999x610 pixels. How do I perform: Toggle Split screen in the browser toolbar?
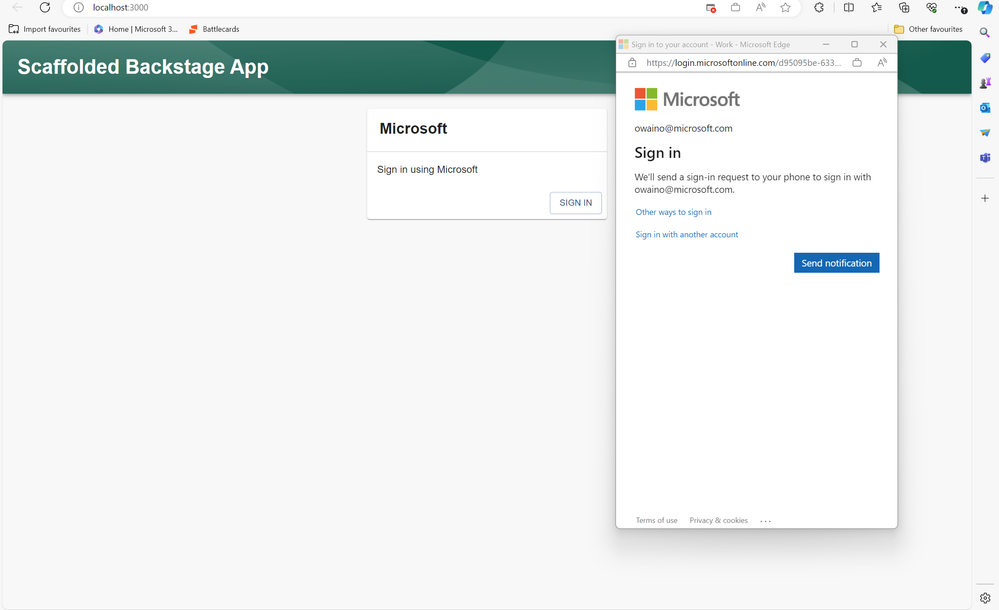click(849, 8)
